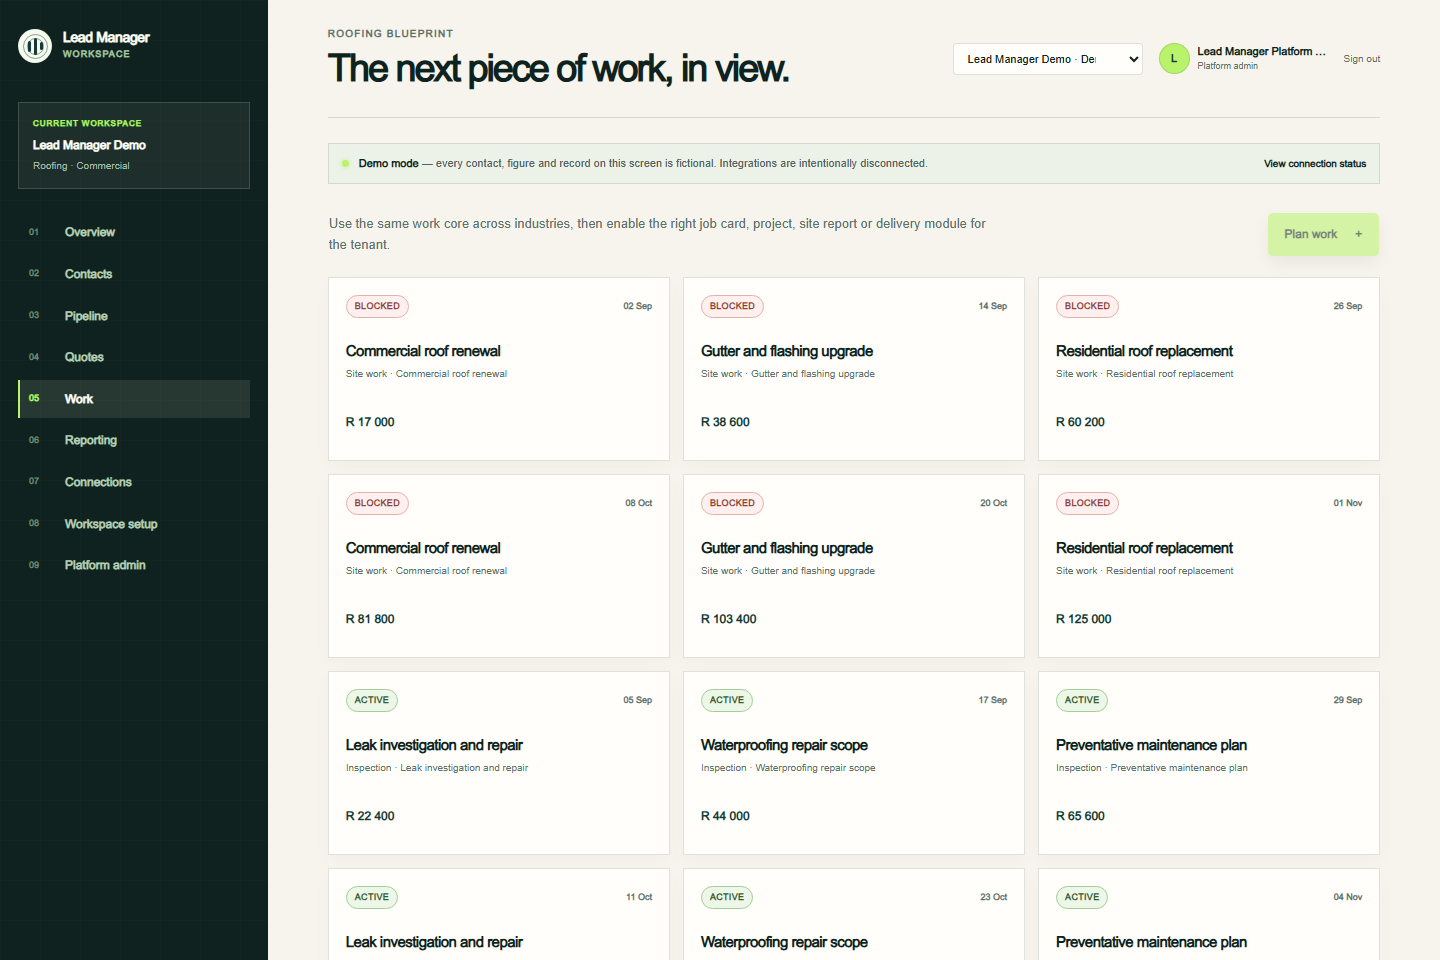
Task: Click the R 125 000 amount
Action: click(1084, 619)
